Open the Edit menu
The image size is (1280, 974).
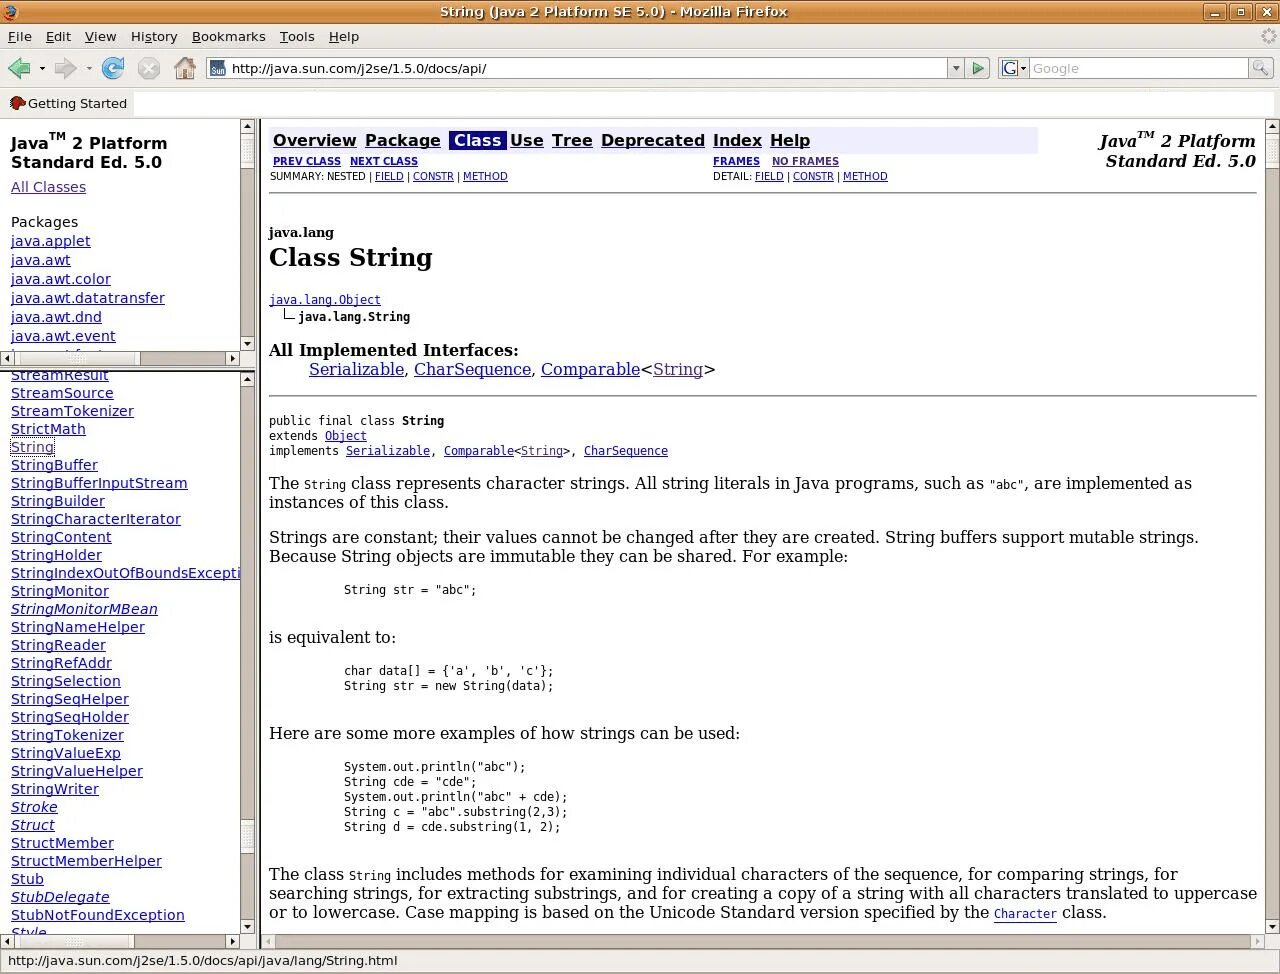pyautogui.click(x=58, y=36)
